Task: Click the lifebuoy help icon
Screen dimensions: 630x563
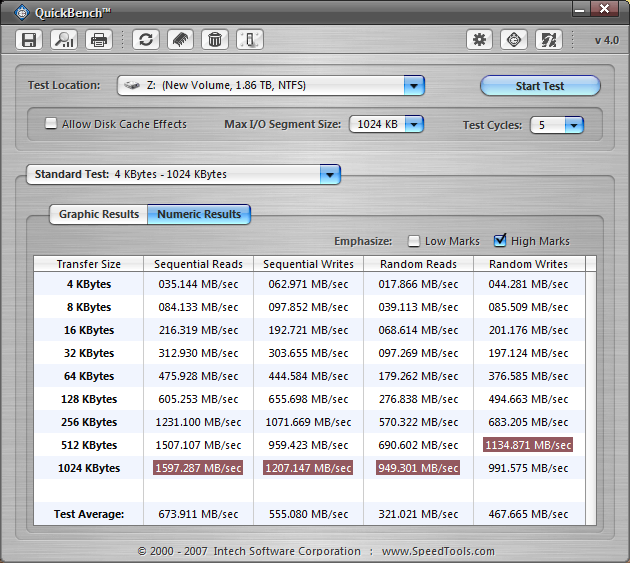Action: (514, 40)
